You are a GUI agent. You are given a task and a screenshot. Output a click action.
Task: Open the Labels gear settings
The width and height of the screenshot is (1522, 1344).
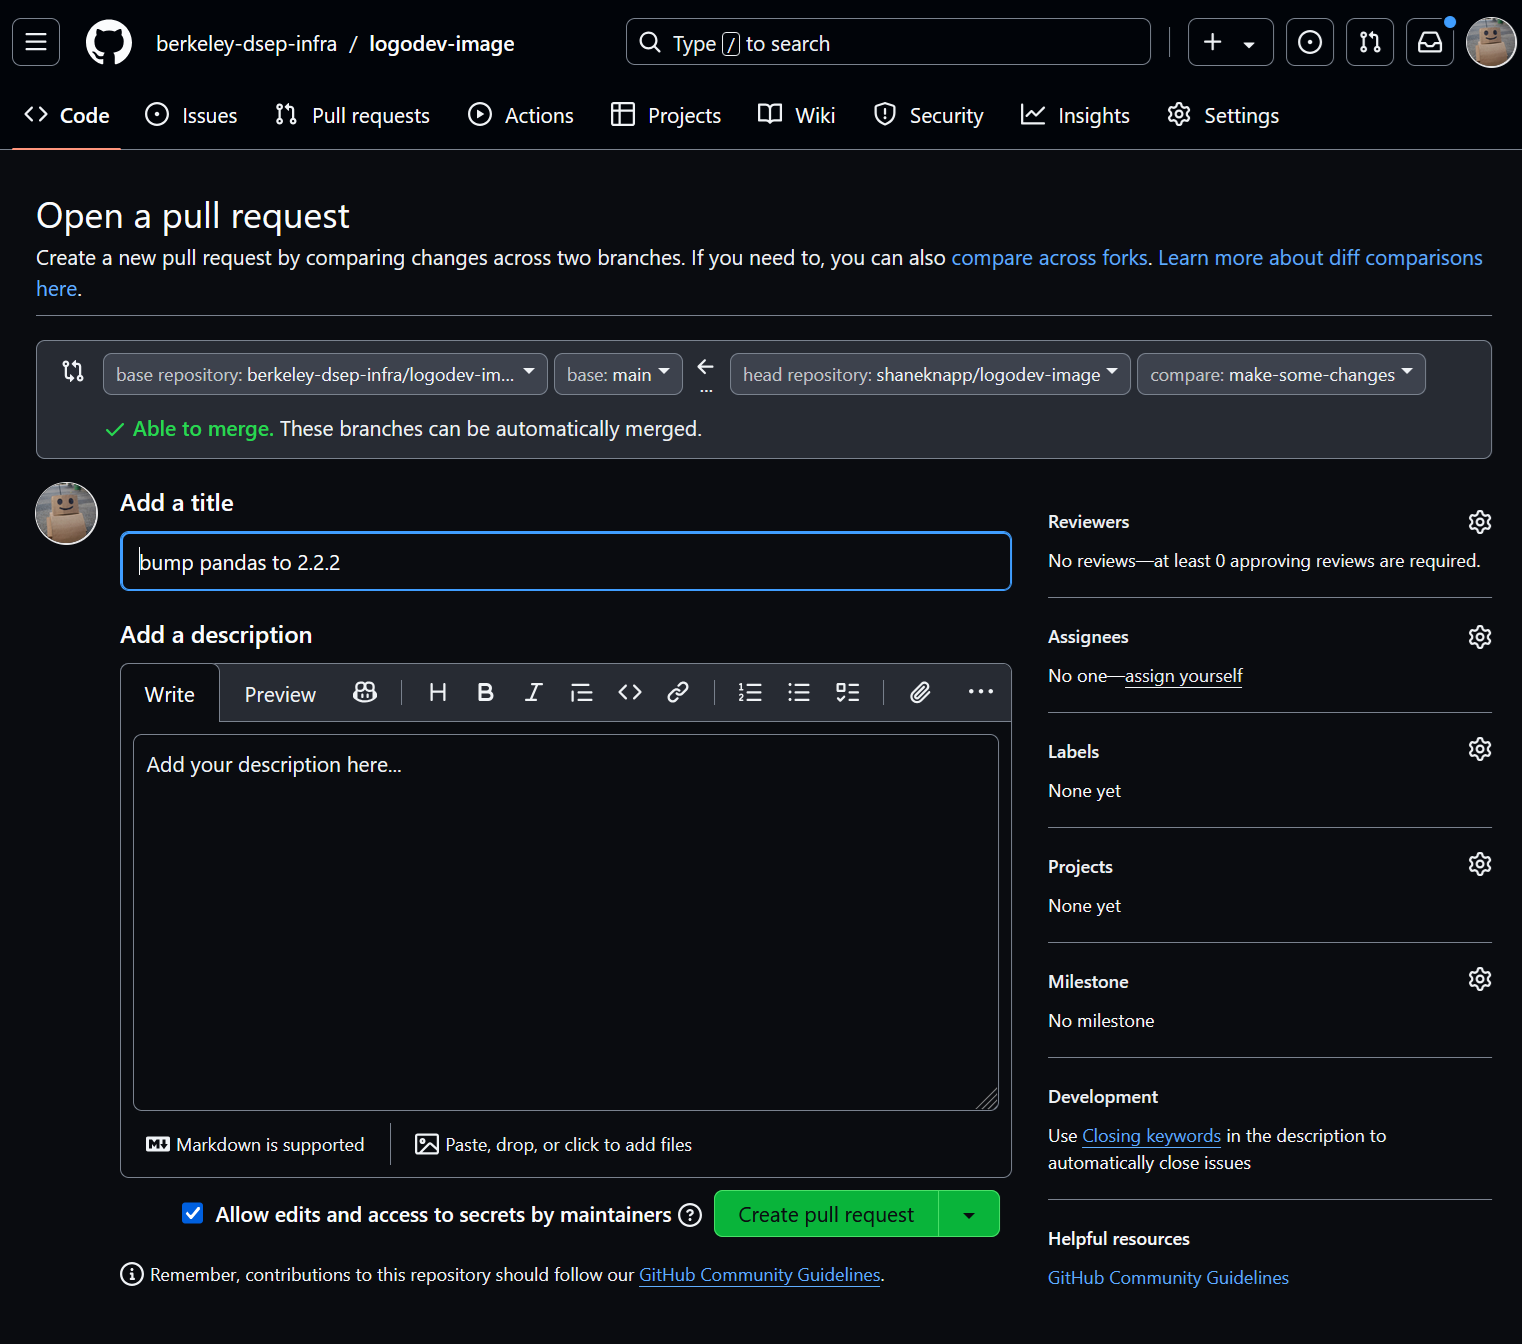(1479, 749)
